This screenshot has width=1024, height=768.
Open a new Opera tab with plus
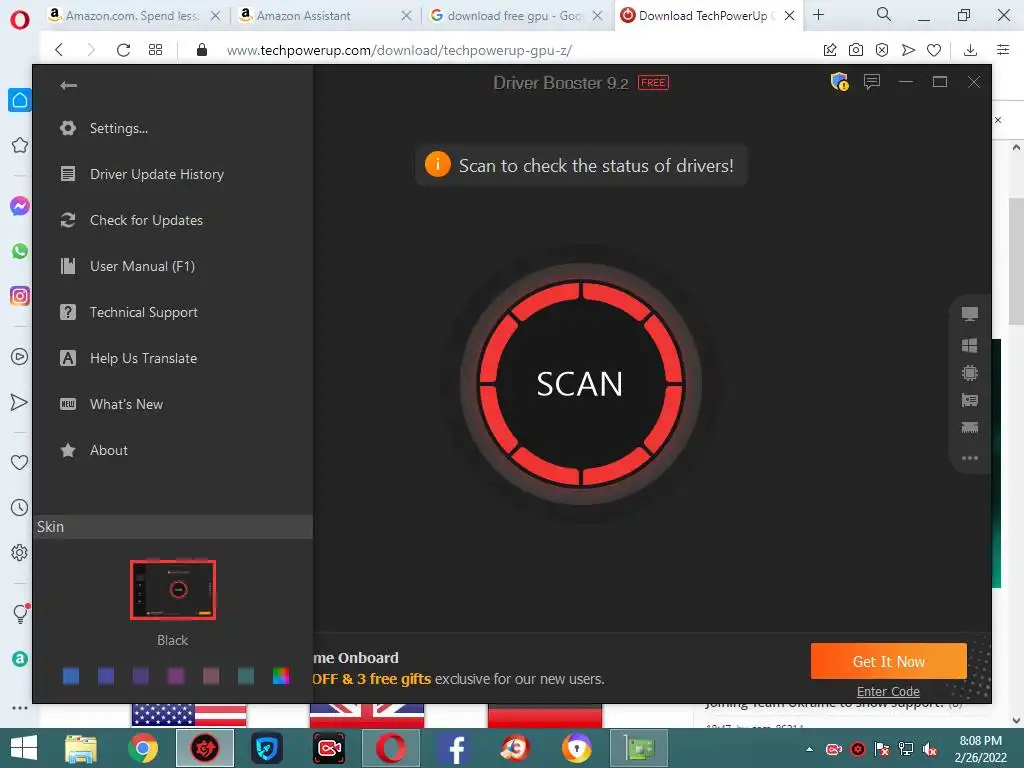pos(818,14)
